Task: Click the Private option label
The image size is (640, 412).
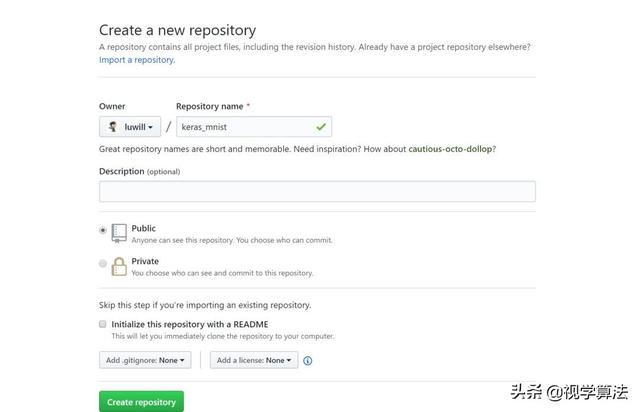Action: click(145, 261)
